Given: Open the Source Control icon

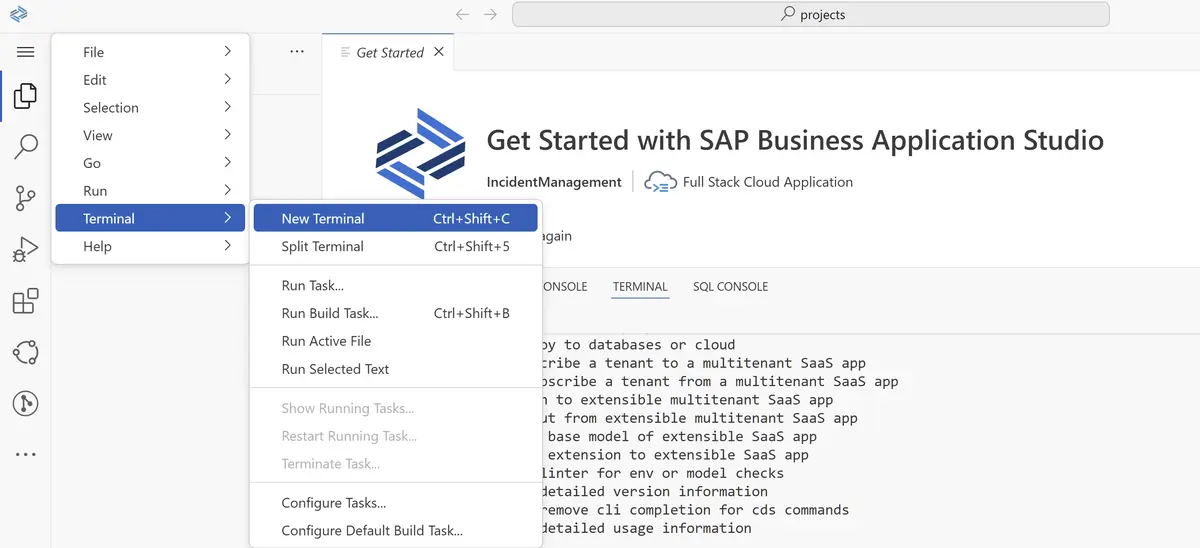Looking at the screenshot, I should [x=26, y=198].
